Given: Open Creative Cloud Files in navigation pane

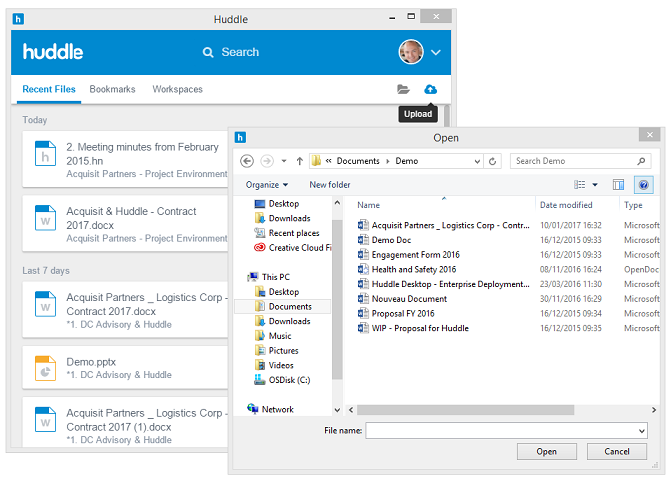Looking at the screenshot, I should pyautogui.click(x=293, y=248).
